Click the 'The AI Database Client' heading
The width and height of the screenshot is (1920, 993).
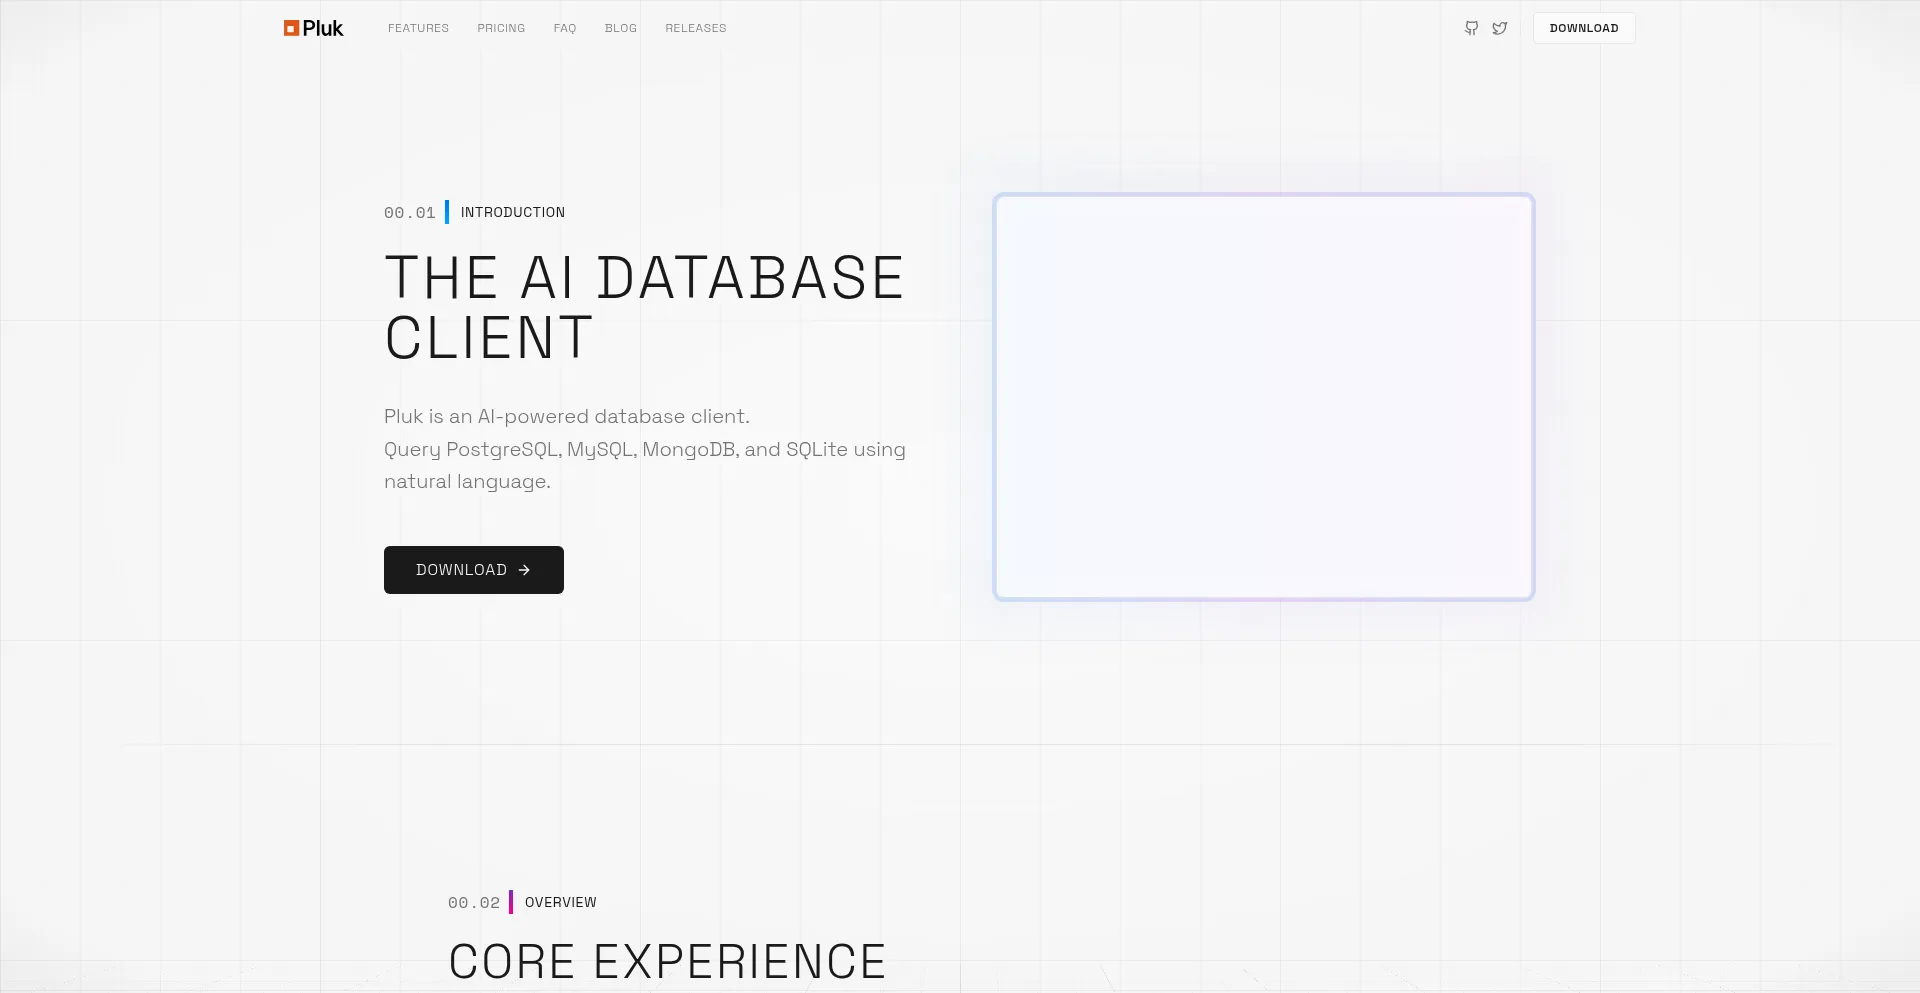click(x=644, y=307)
